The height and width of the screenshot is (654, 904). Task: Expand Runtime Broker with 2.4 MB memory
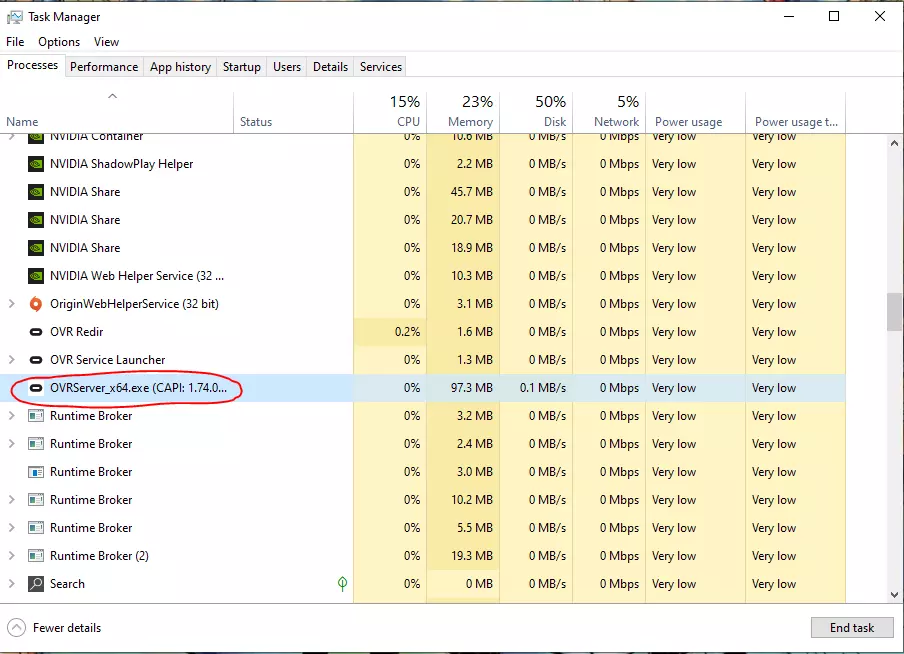click(x=12, y=443)
